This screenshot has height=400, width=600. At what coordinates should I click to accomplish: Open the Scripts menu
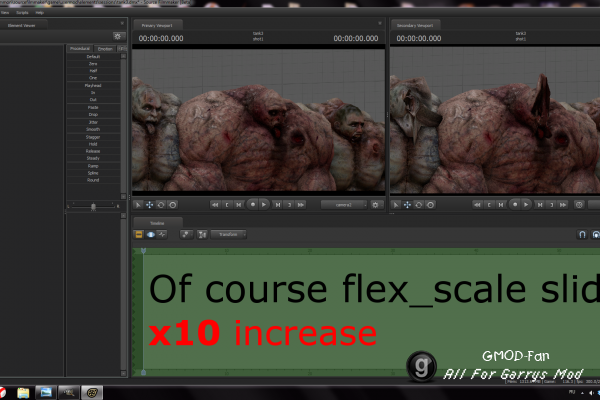(x=22, y=13)
